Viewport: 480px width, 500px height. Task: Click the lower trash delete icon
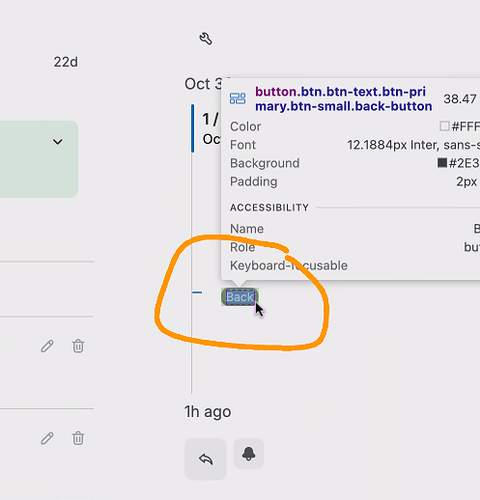click(x=78, y=438)
